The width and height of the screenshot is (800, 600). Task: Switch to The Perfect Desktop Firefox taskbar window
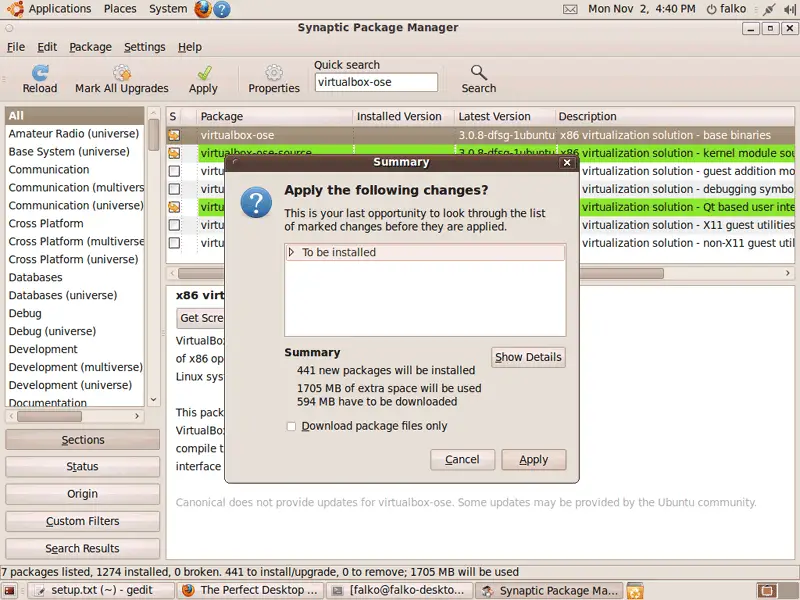click(251, 590)
